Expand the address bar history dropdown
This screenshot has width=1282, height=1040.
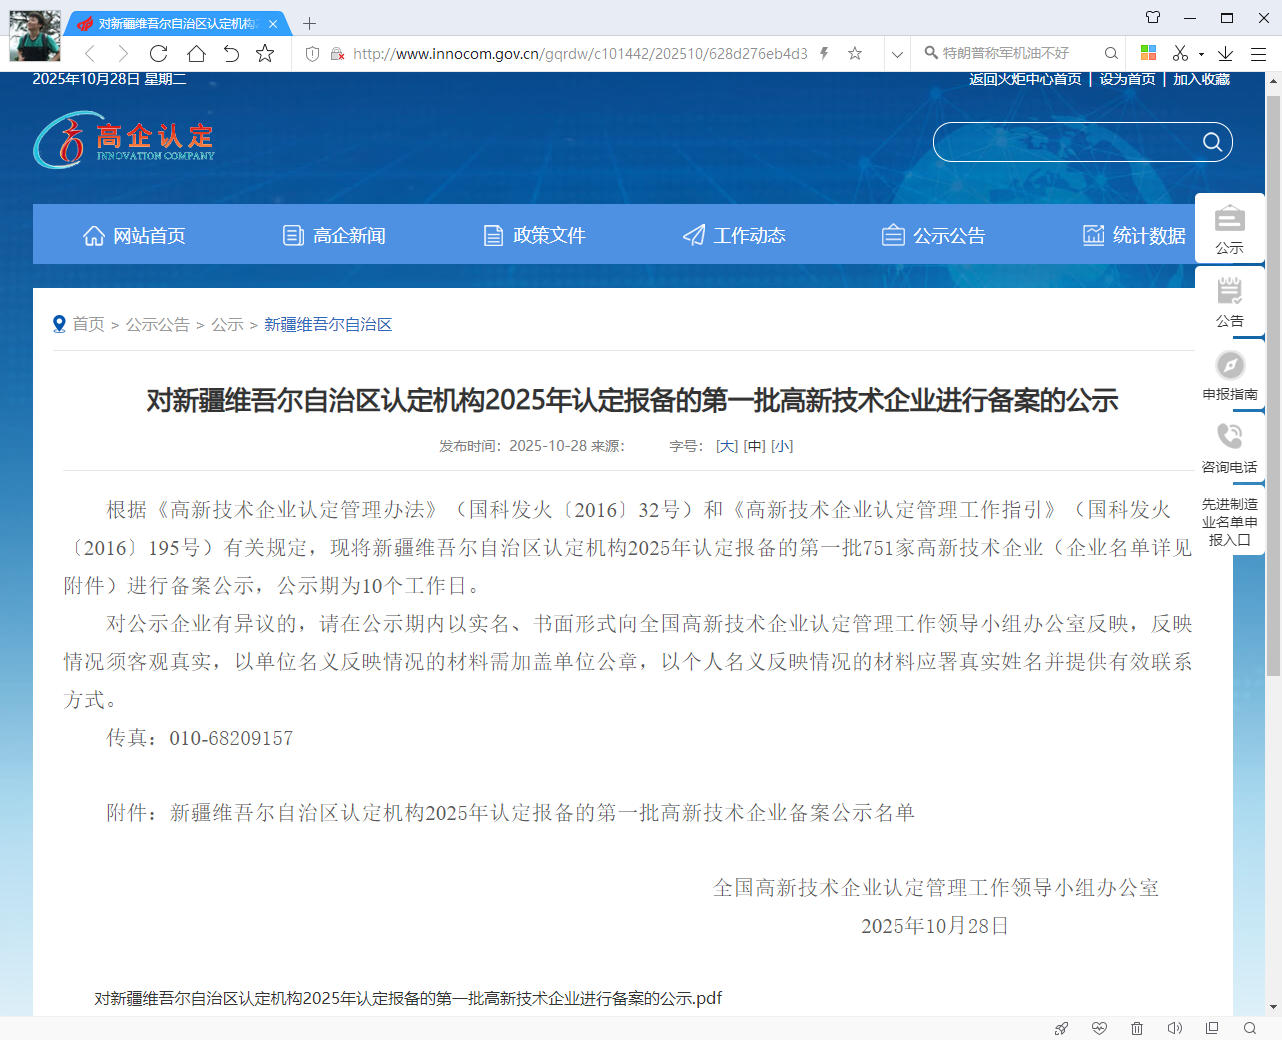pyautogui.click(x=897, y=54)
